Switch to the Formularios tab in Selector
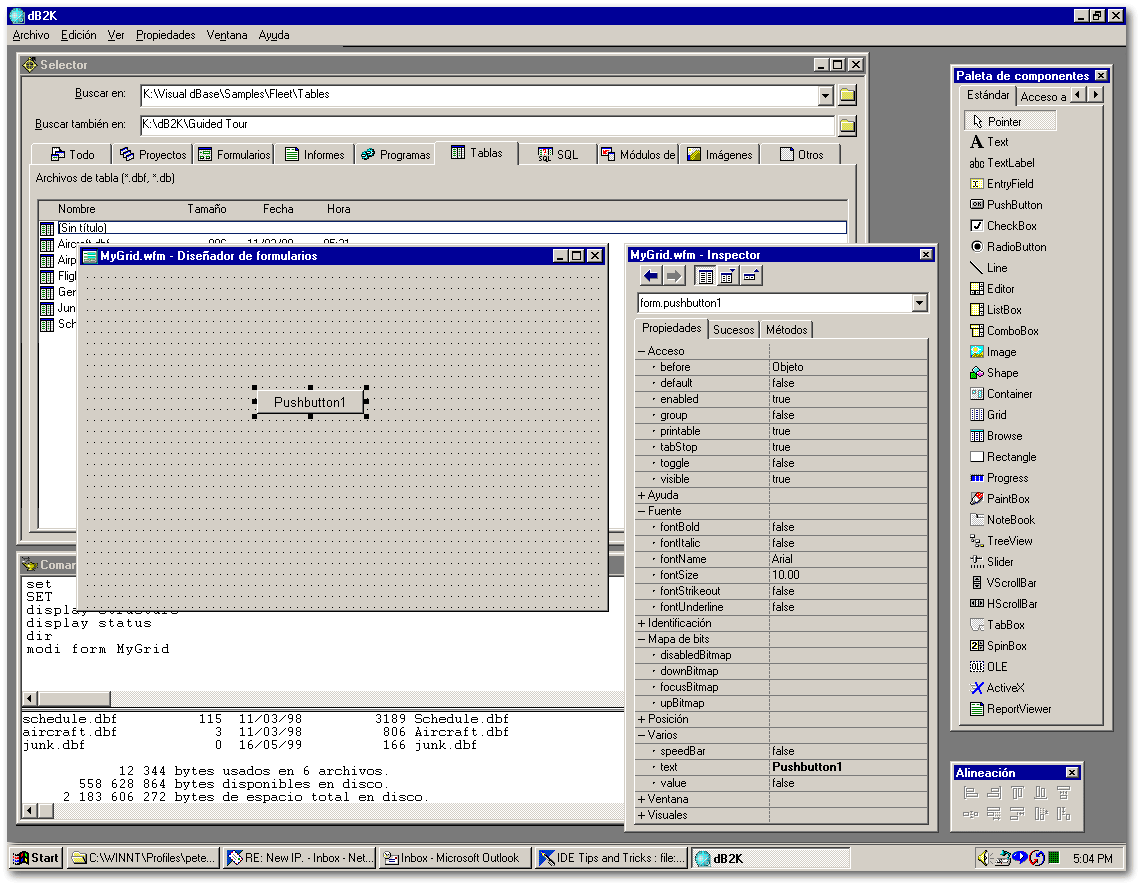The height and width of the screenshot is (886, 1141). (234, 154)
